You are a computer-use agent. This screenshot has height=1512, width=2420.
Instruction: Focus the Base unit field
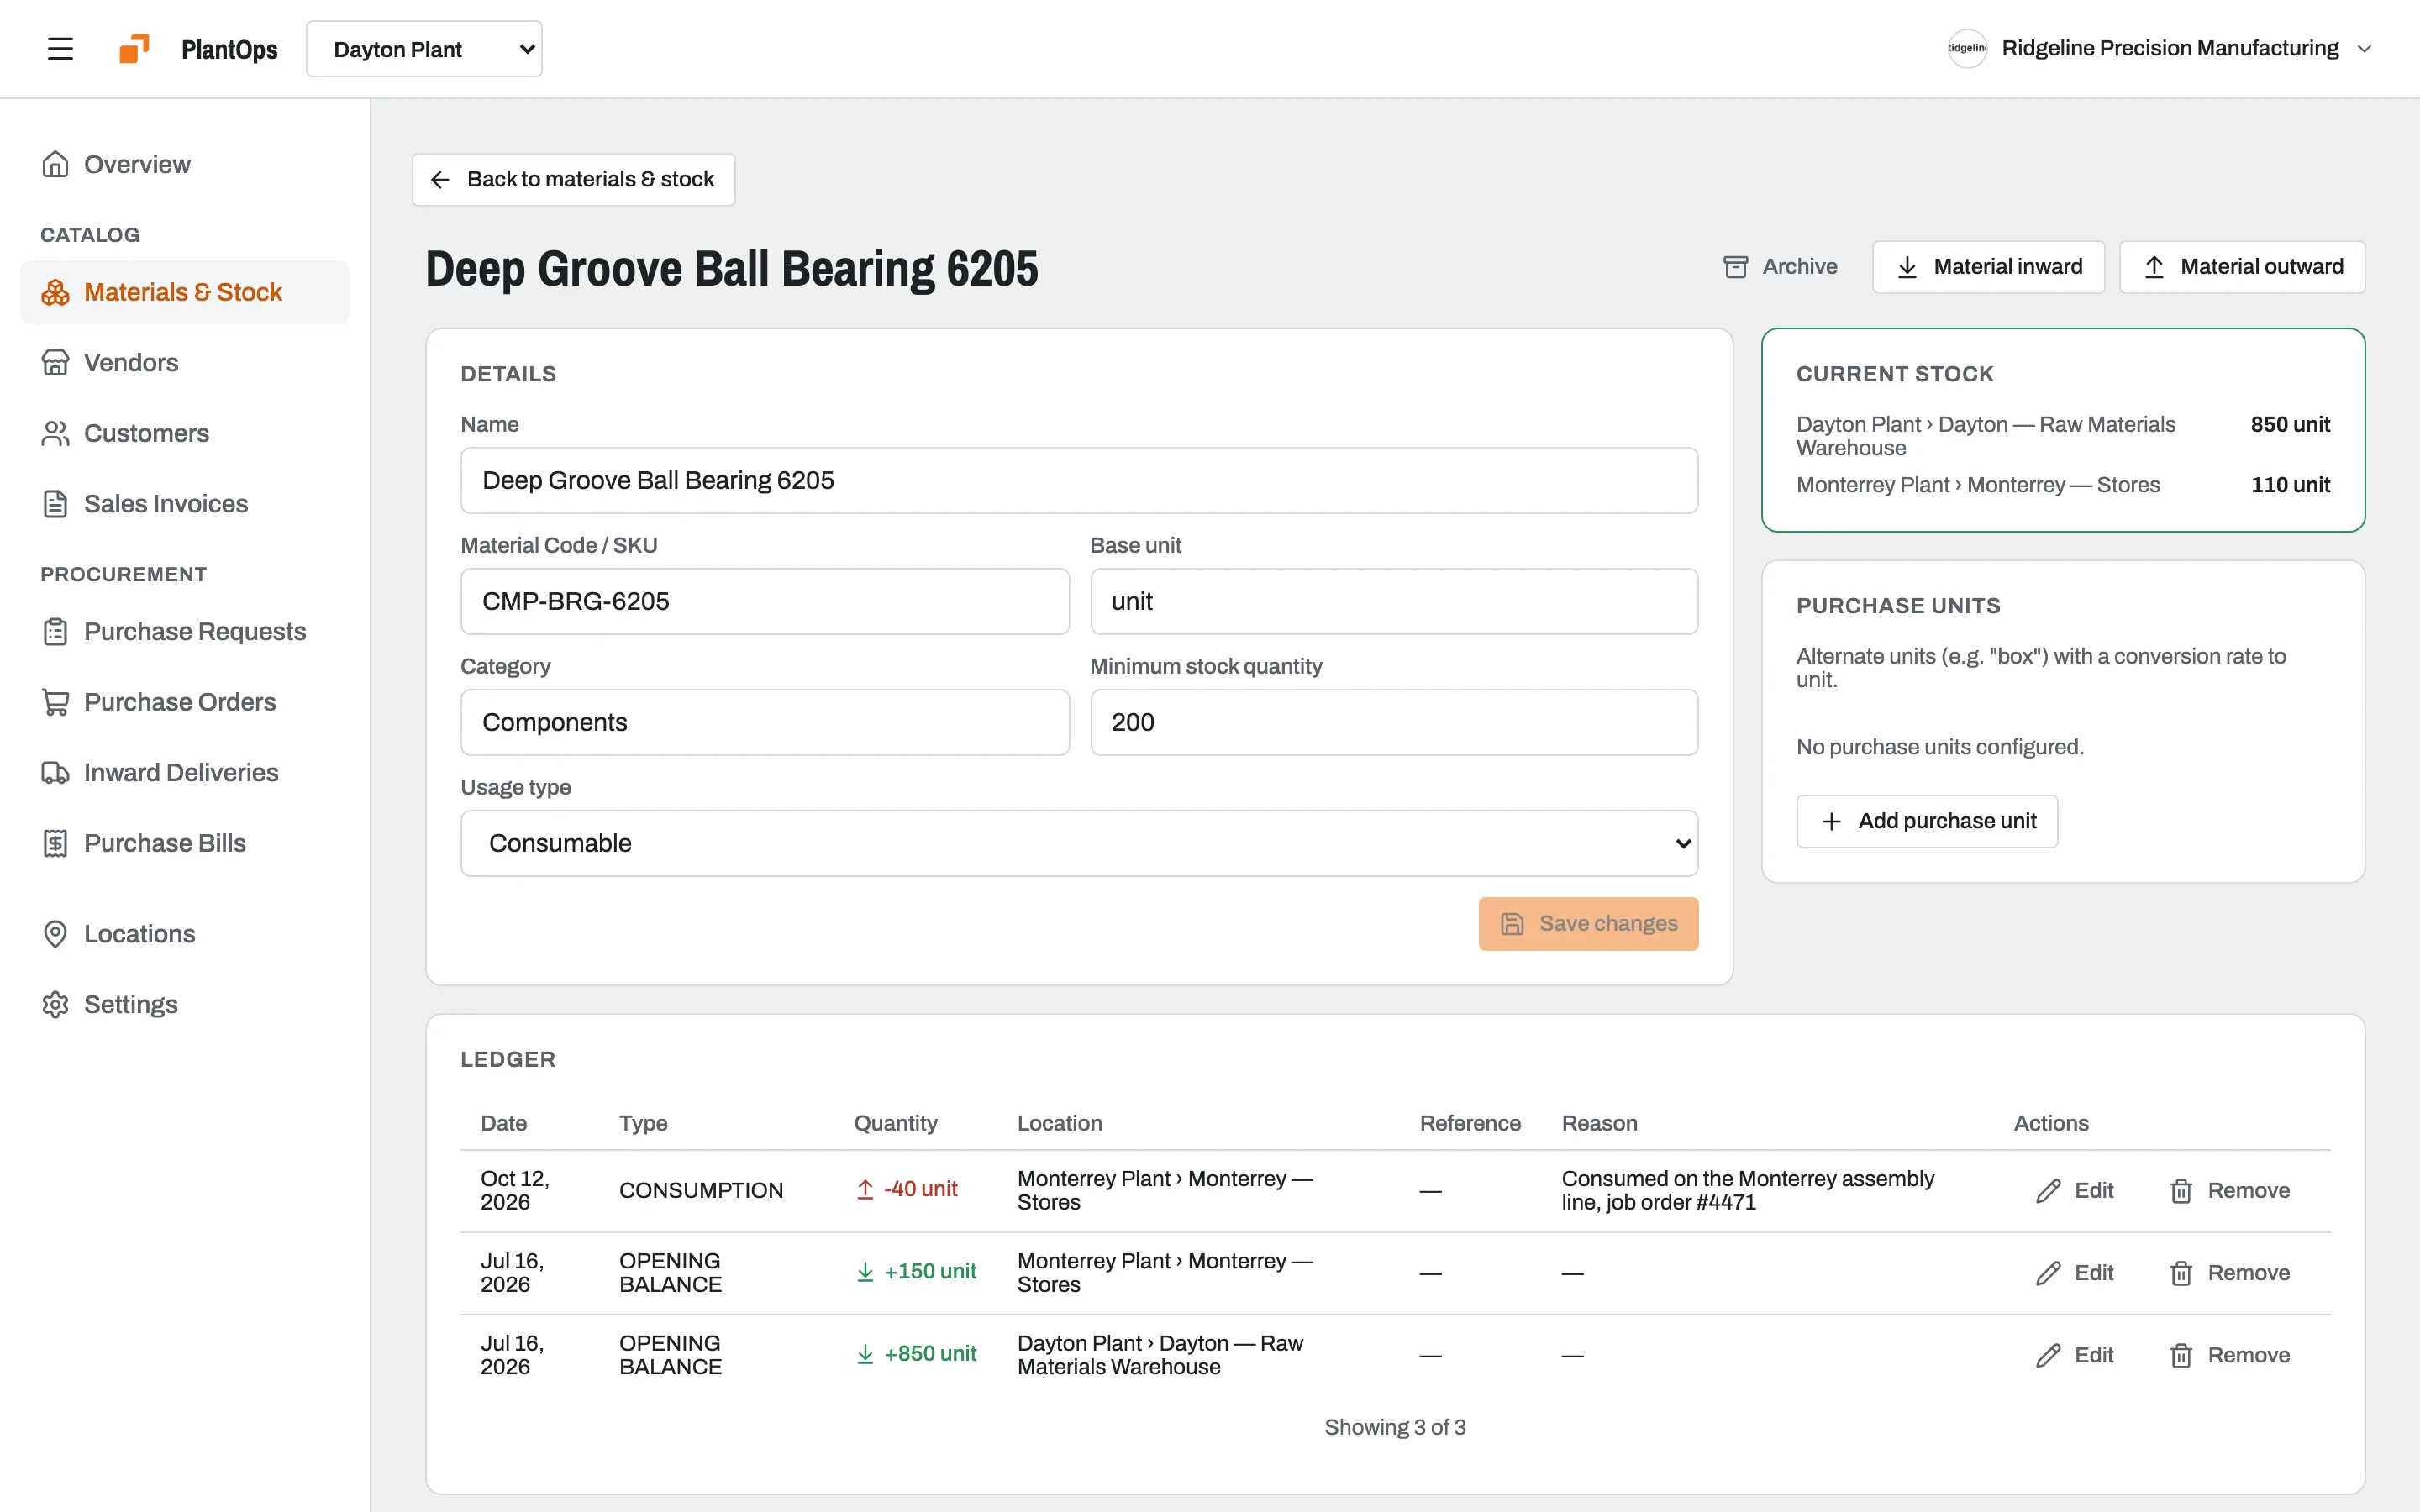coord(1394,601)
